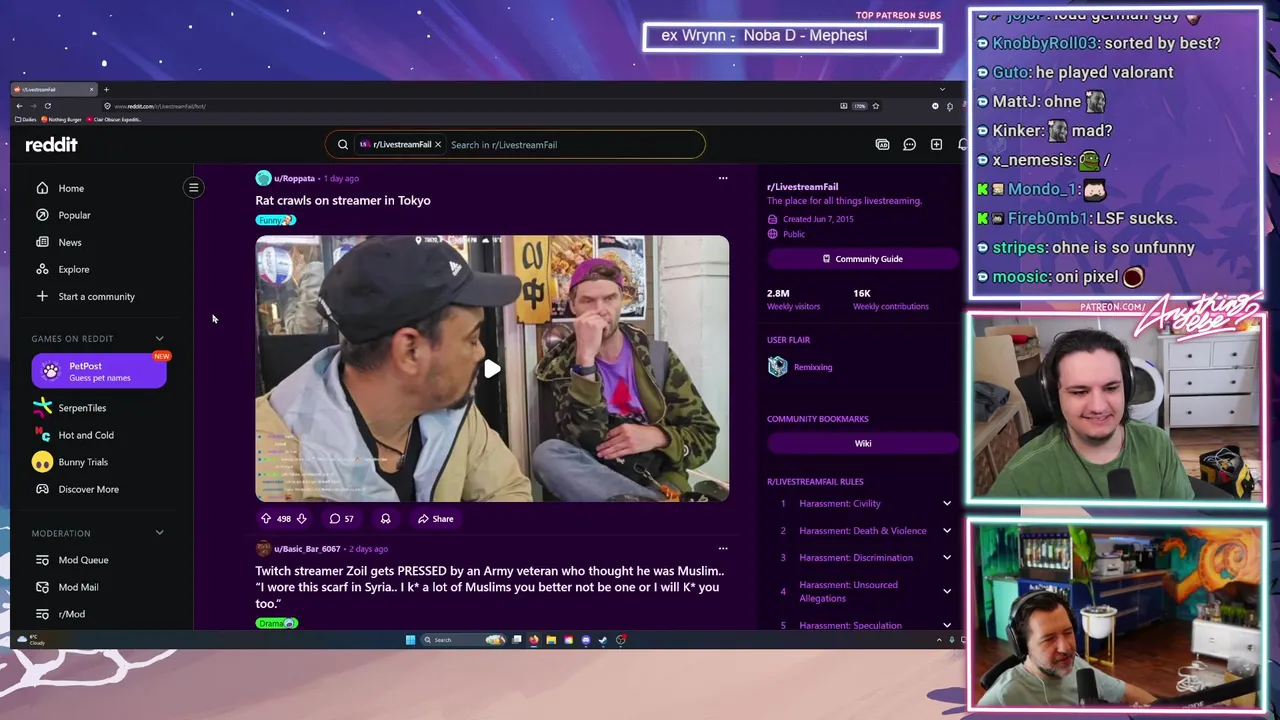
Task: Open the Dailies bookmarks folder
Action: 26,120
